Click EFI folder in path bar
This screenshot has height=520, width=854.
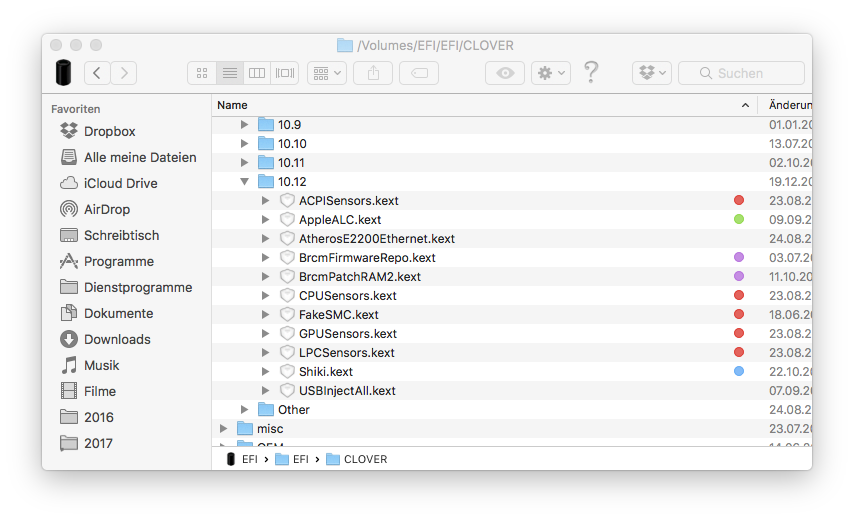[292, 460]
